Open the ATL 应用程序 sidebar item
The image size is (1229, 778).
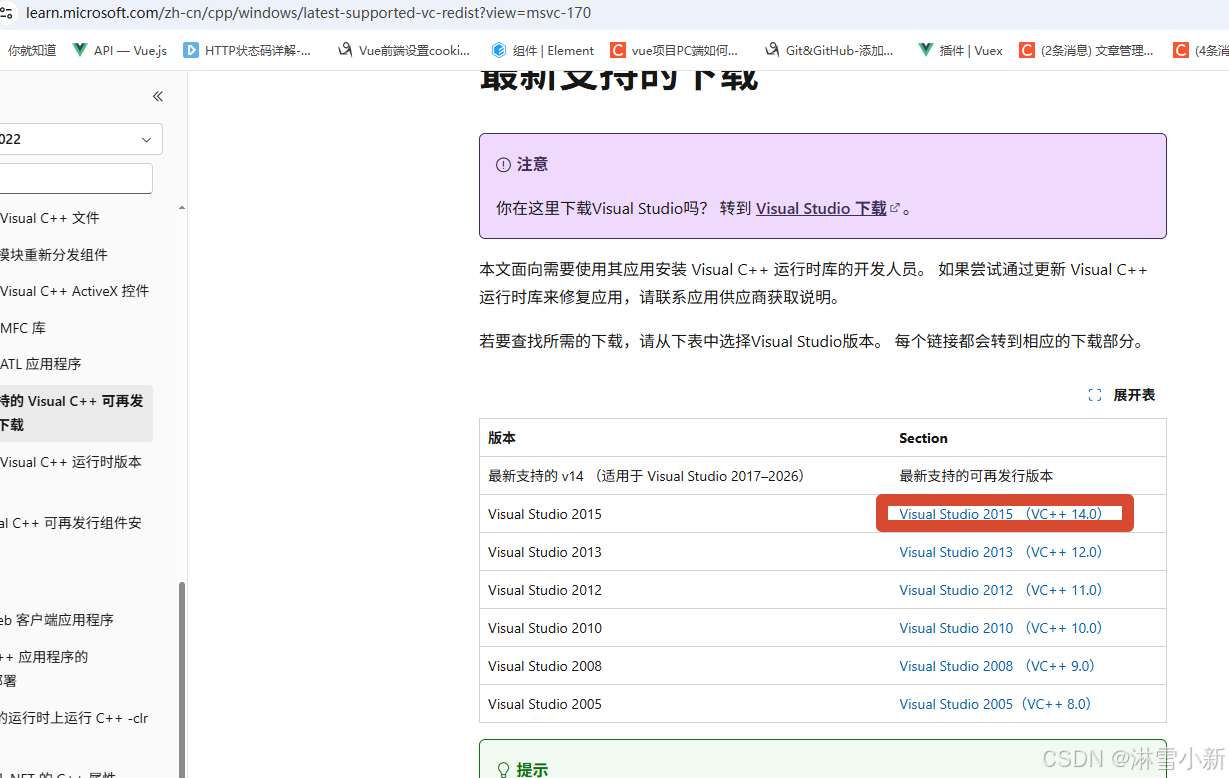point(41,364)
